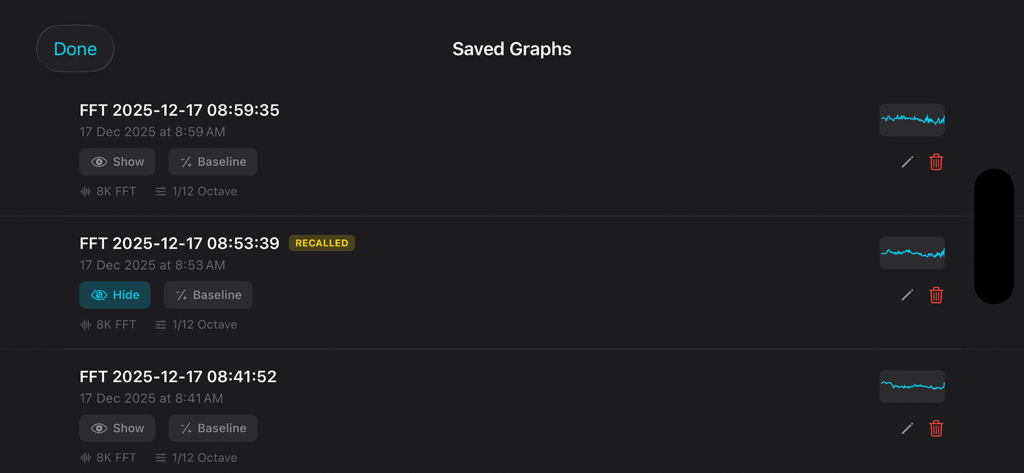
Task: Hide the recalled FFT 08:53:39 graph
Action: pyautogui.click(x=115, y=295)
